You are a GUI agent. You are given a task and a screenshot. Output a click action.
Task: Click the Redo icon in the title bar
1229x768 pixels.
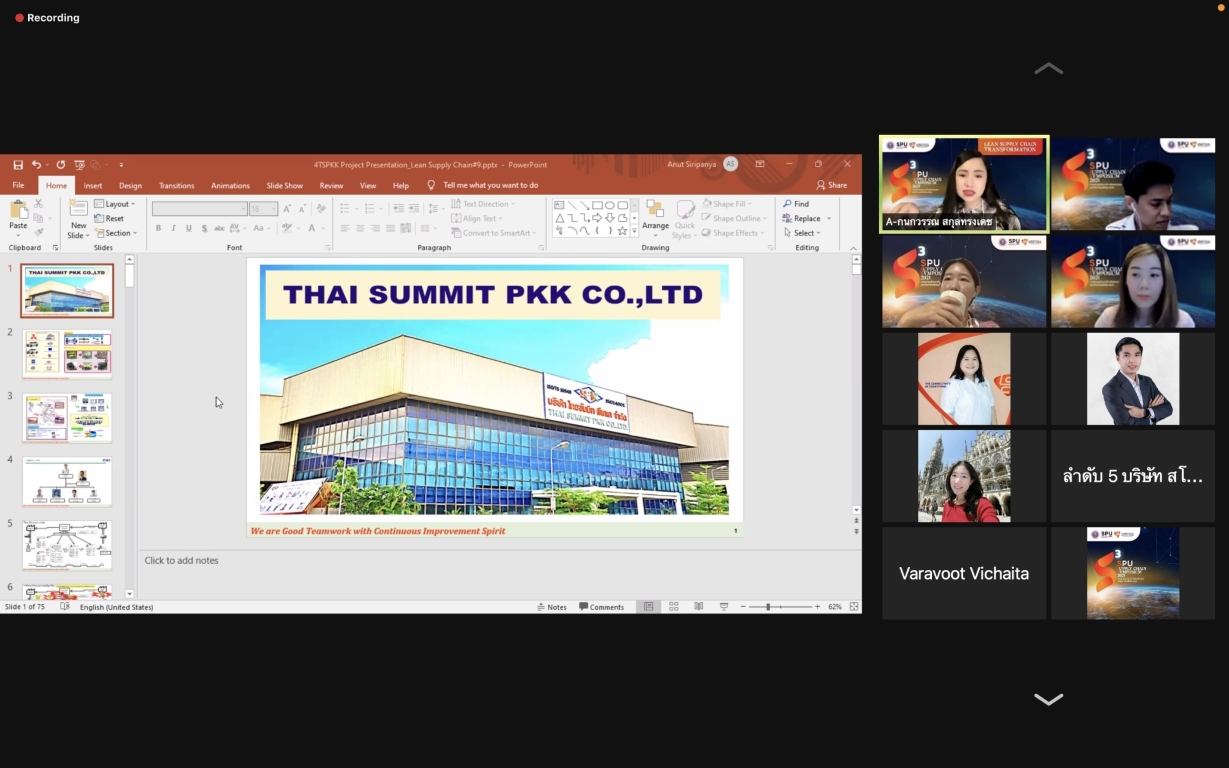pos(61,165)
